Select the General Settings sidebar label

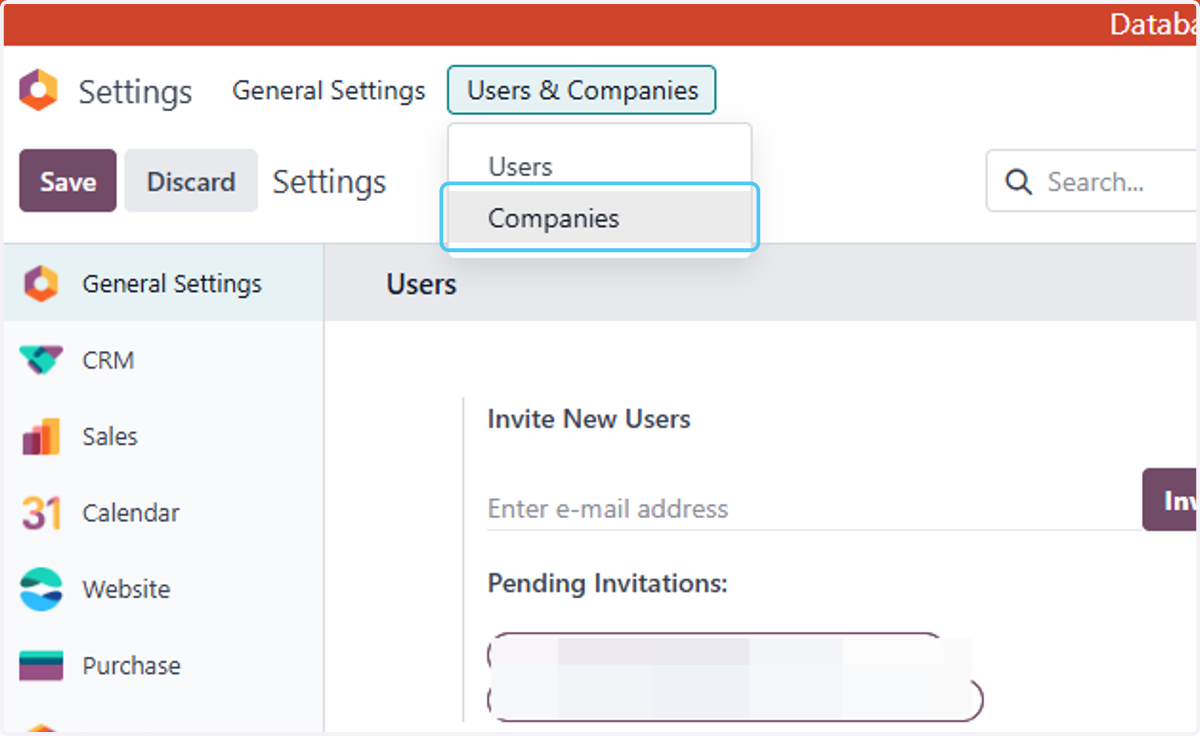[x=172, y=284]
